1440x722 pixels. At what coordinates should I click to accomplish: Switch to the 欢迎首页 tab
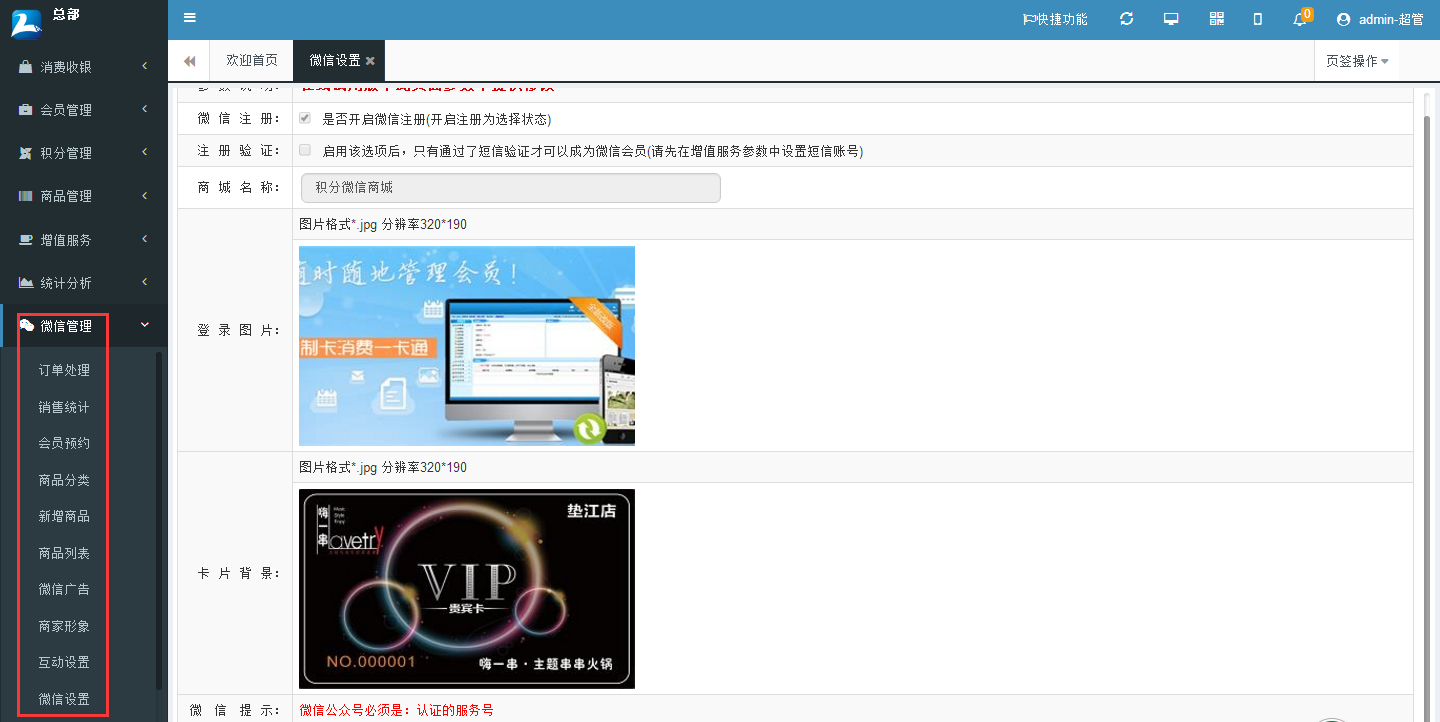[x=251, y=60]
